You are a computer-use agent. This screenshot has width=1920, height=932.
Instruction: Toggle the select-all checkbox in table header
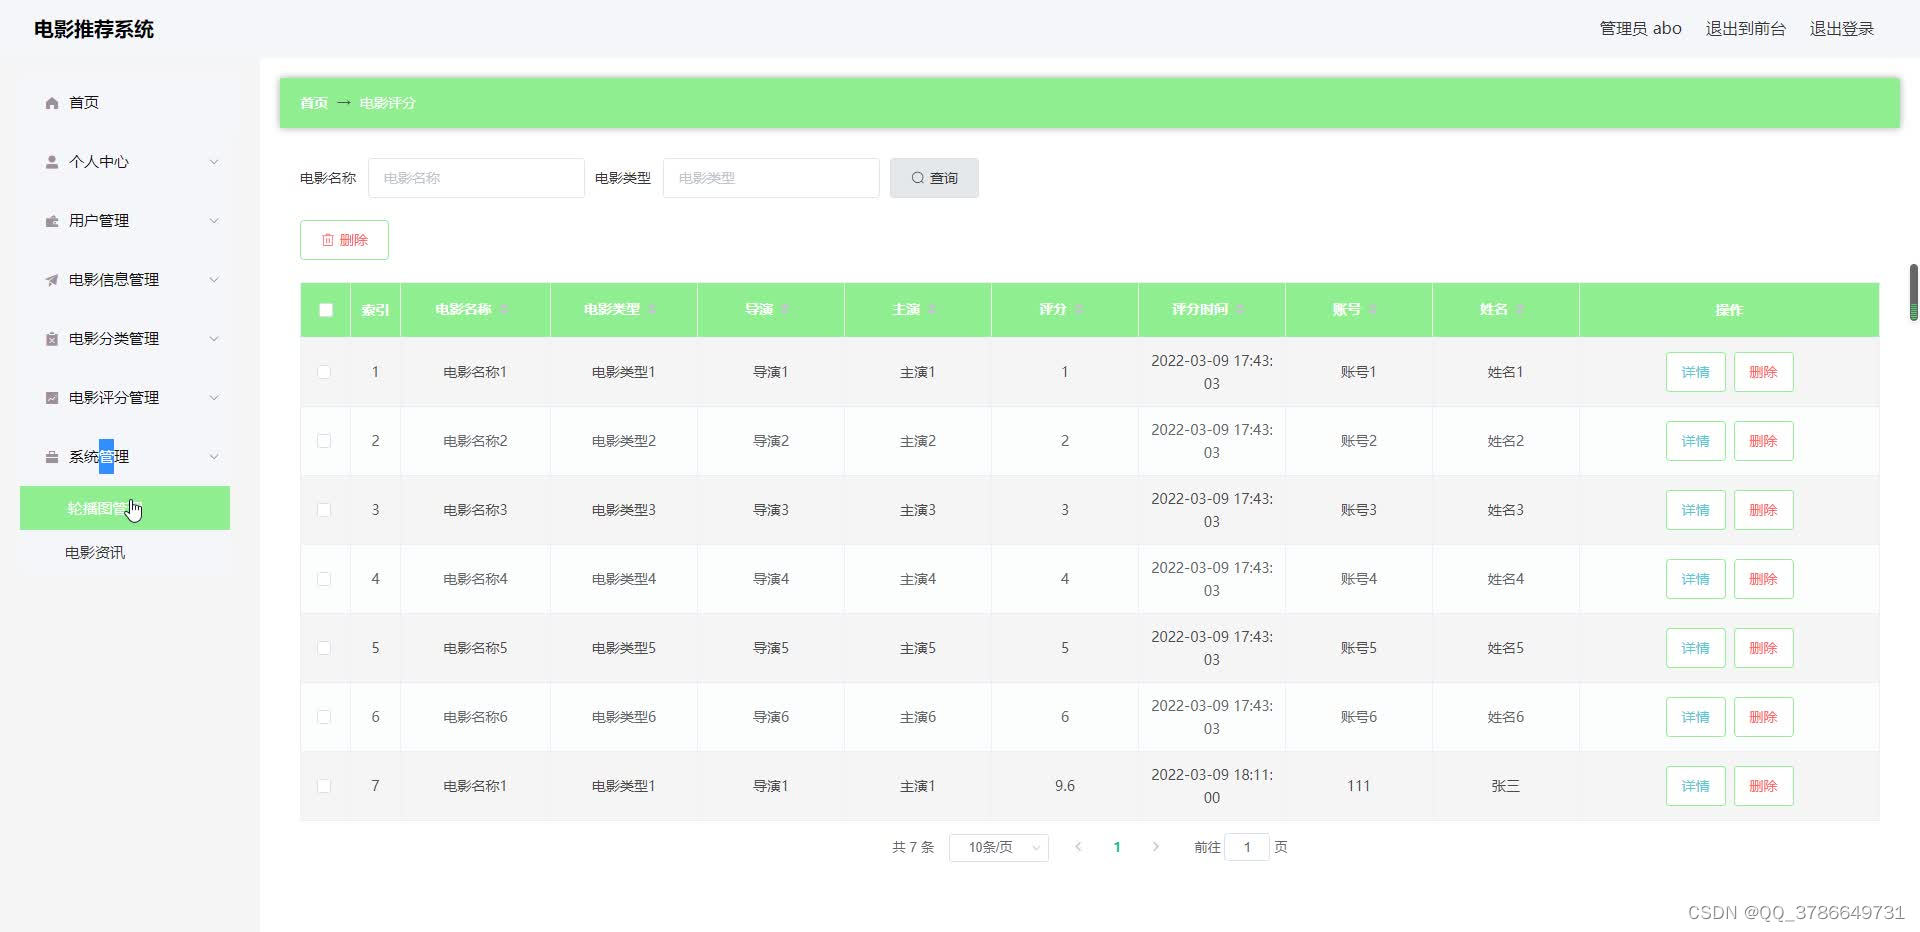326,310
